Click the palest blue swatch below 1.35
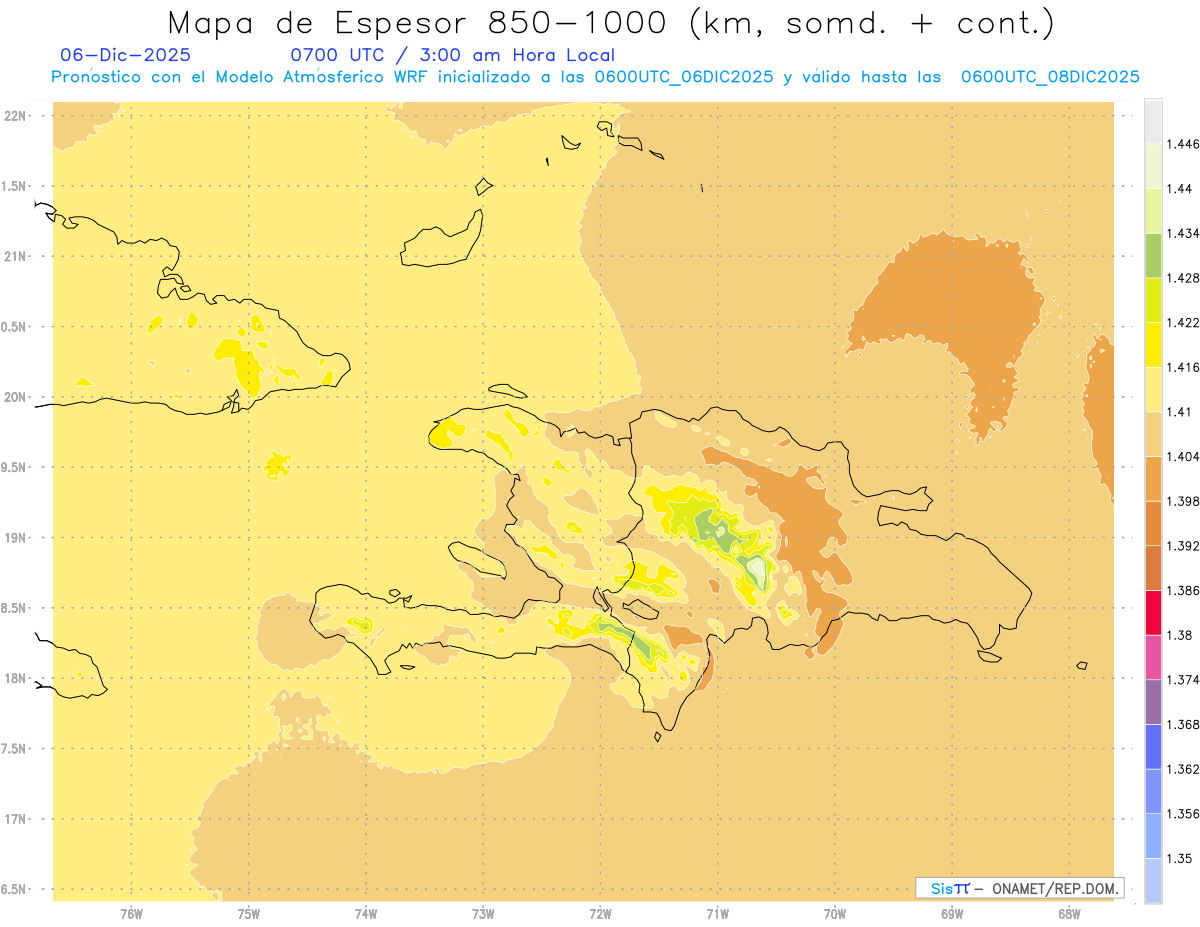 click(1153, 881)
